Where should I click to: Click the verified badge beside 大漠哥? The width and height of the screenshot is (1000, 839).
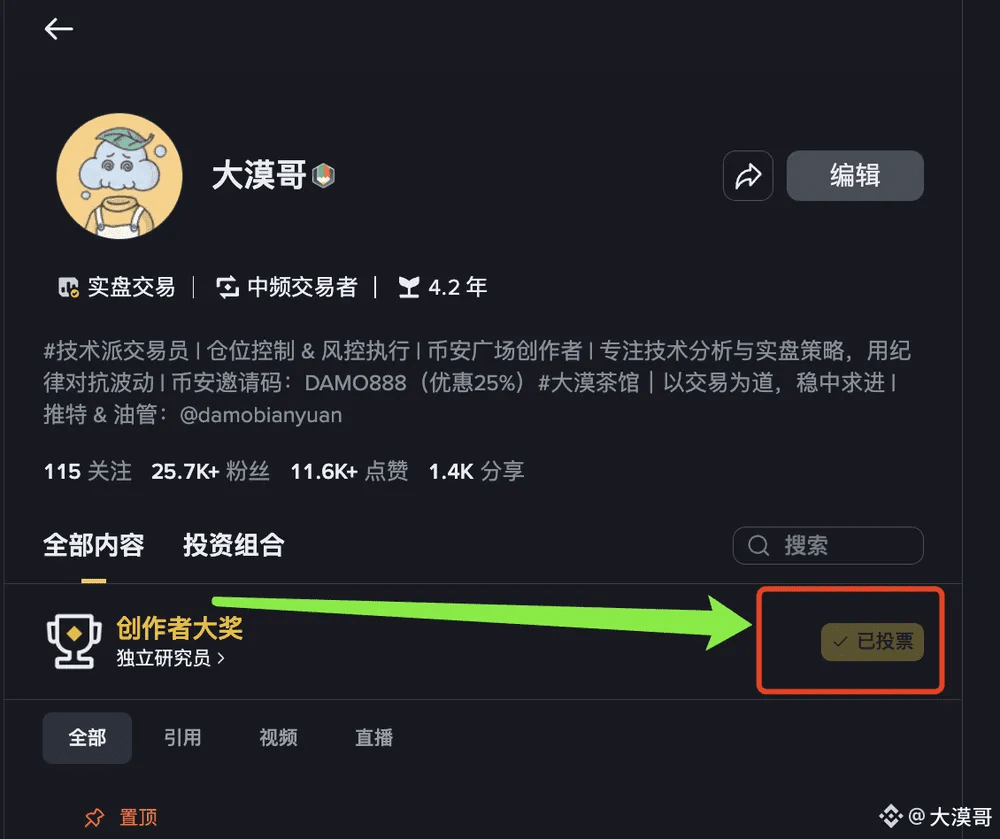coord(324,175)
